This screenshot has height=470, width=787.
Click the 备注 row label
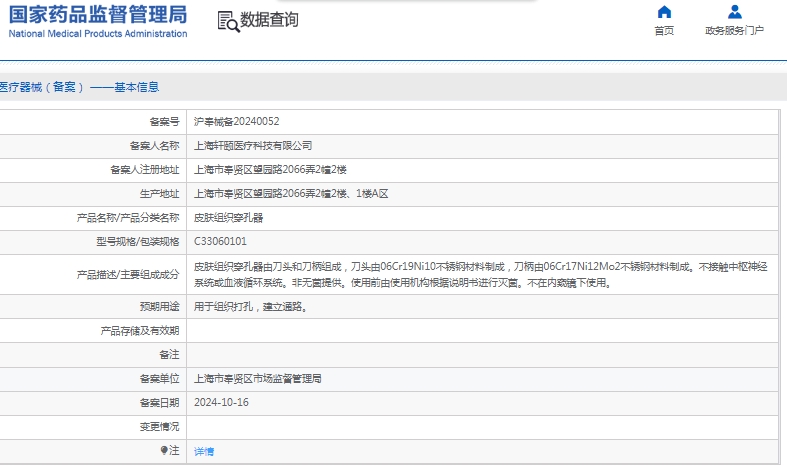click(169, 355)
